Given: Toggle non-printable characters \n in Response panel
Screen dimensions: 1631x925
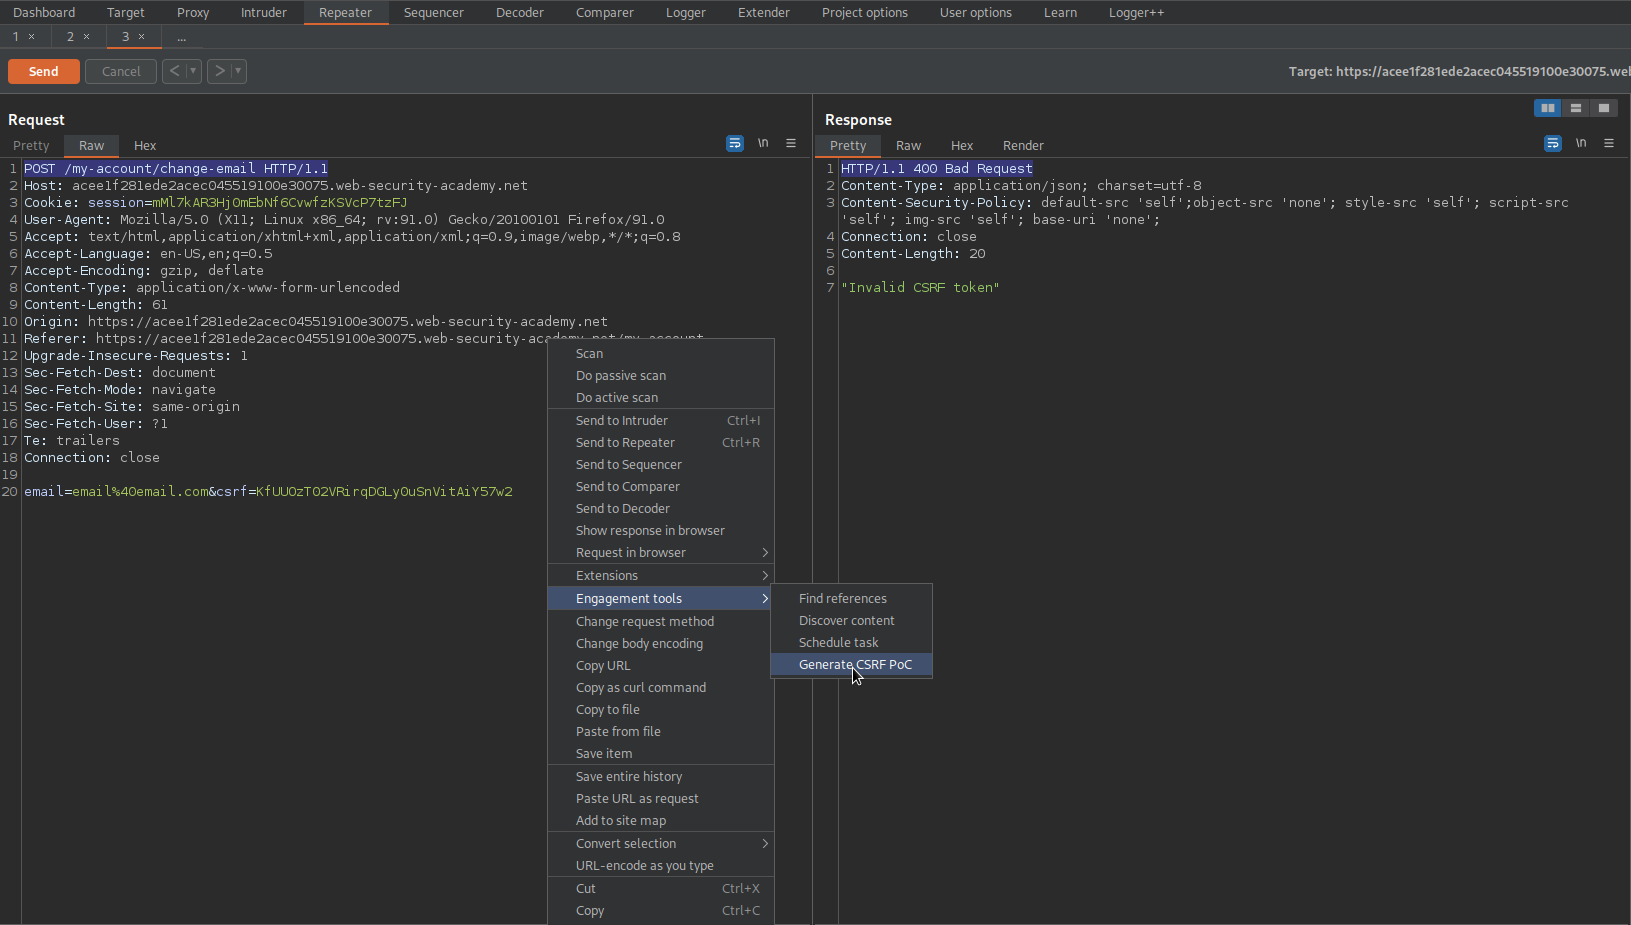Looking at the screenshot, I should (x=1581, y=144).
